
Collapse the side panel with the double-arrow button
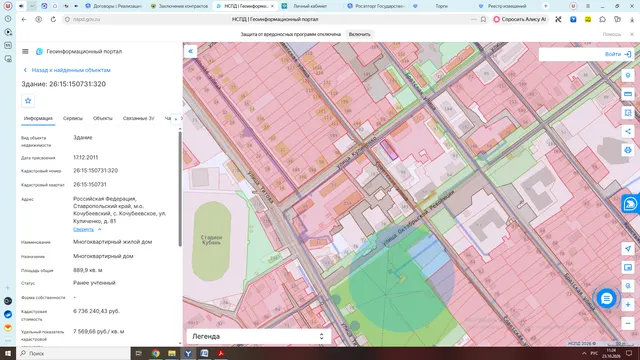[191, 51]
